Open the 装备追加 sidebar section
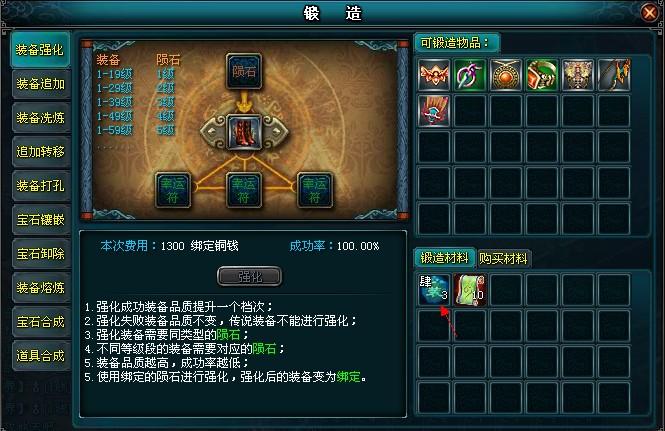The height and width of the screenshot is (431, 665). (41, 84)
